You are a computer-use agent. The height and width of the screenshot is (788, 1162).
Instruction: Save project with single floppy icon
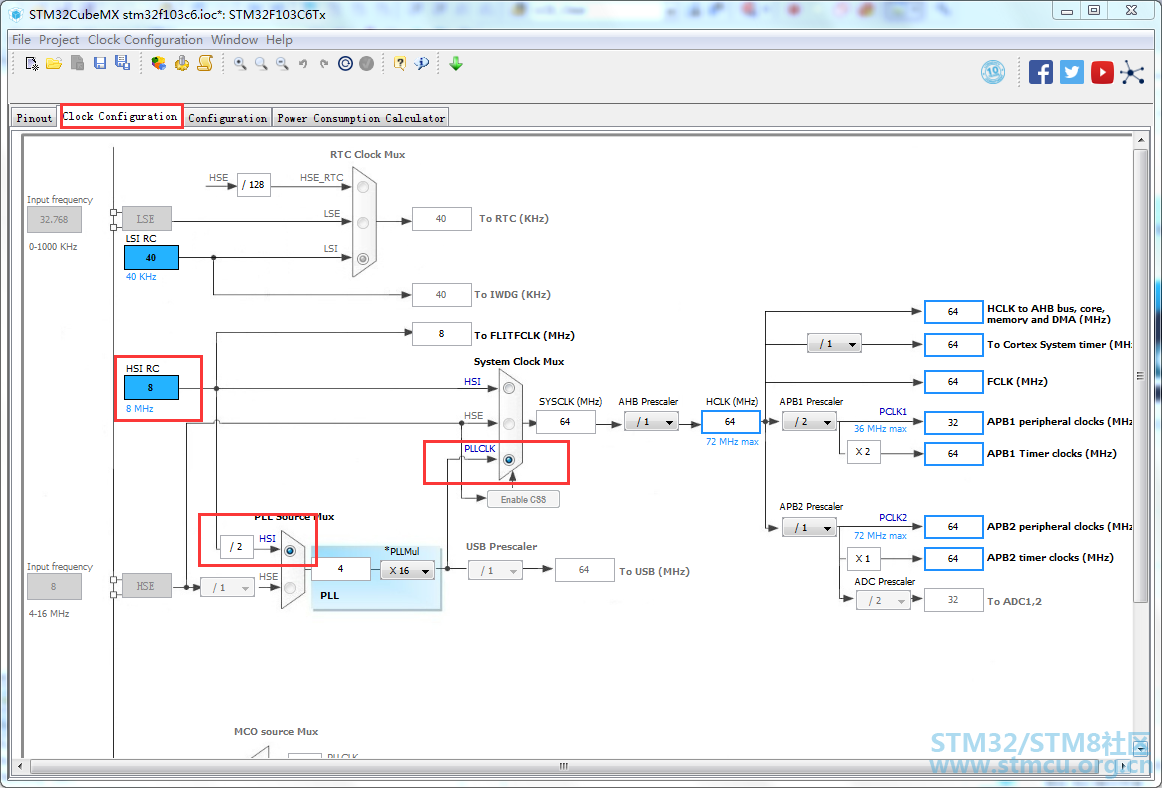100,64
